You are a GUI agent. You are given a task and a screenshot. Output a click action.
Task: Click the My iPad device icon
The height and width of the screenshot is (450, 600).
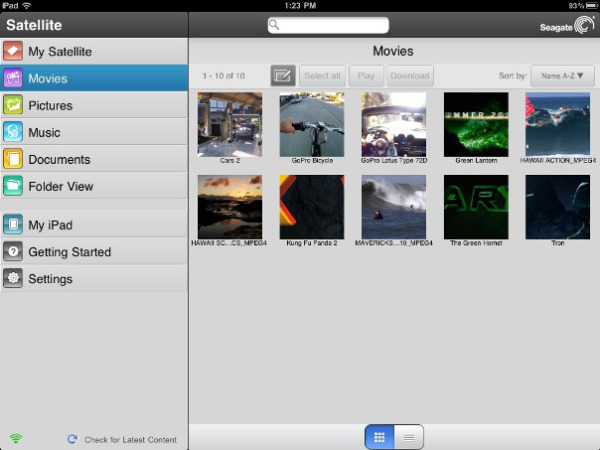pyautogui.click(x=13, y=225)
